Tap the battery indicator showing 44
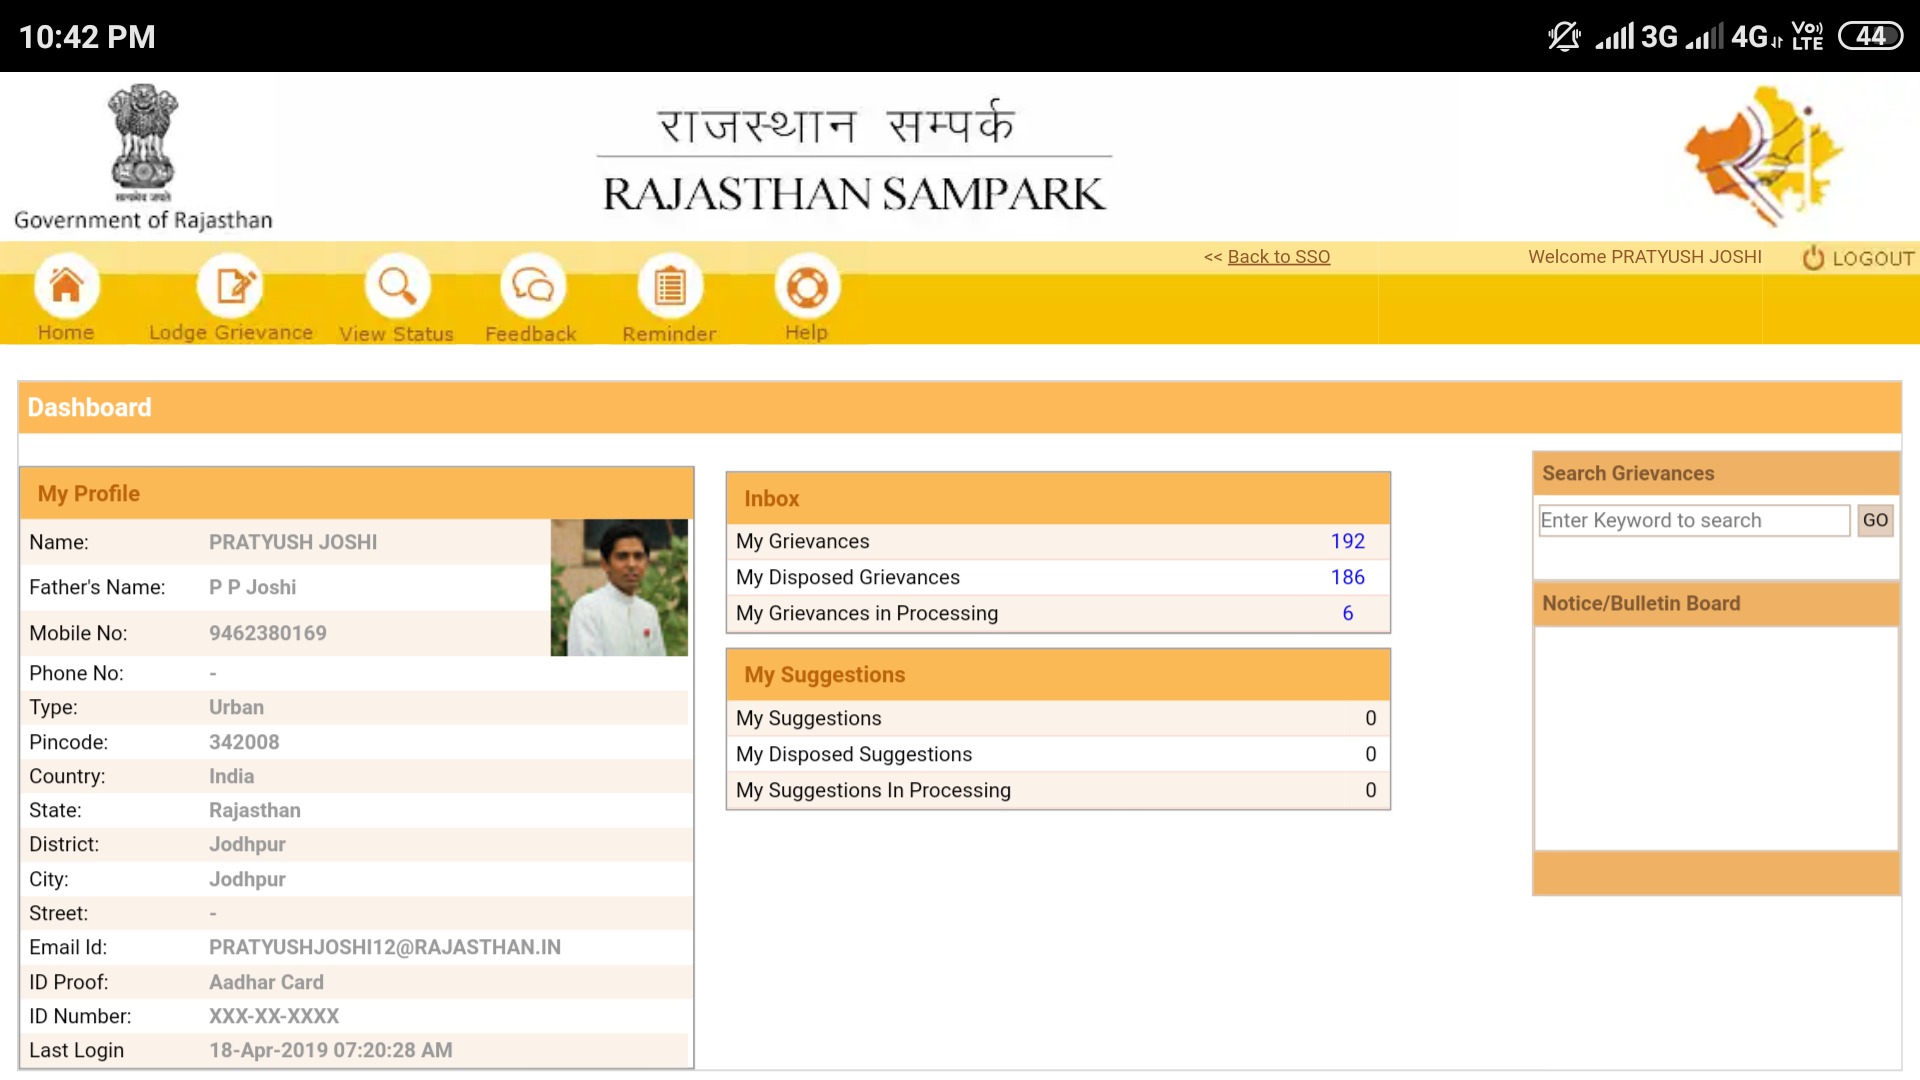 [x=1870, y=37]
